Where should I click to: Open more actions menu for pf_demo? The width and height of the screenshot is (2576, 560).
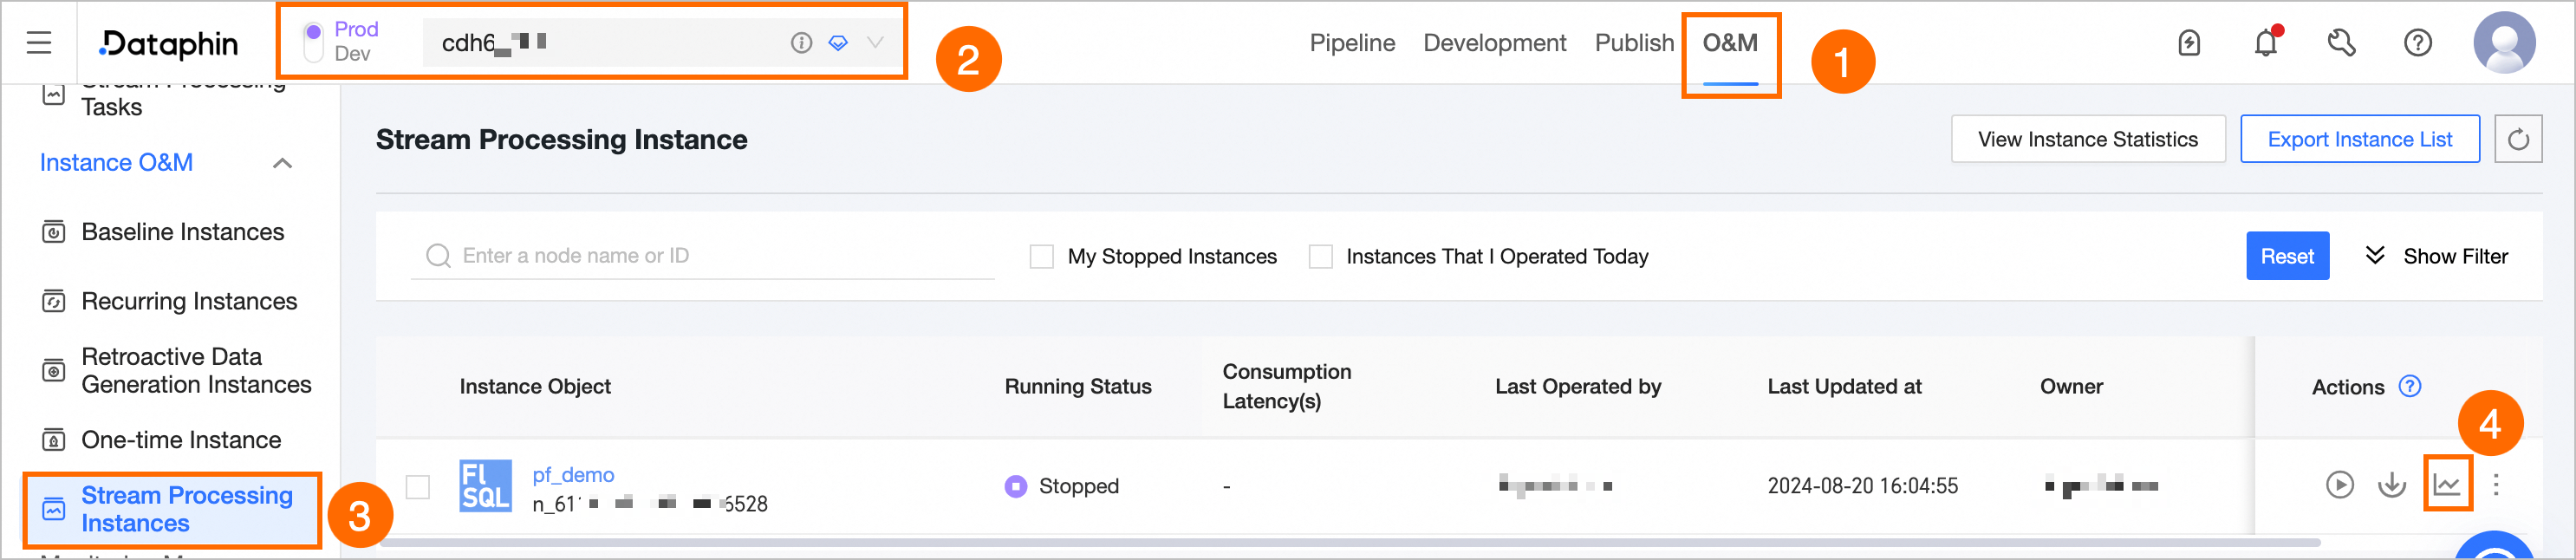coord(2496,485)
